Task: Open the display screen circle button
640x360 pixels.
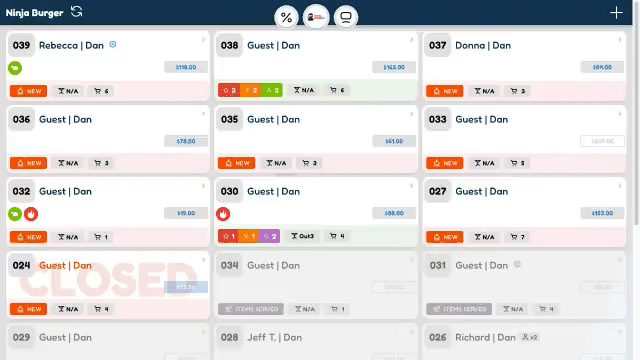Action: pyautogui.click(x=346, y=17)
